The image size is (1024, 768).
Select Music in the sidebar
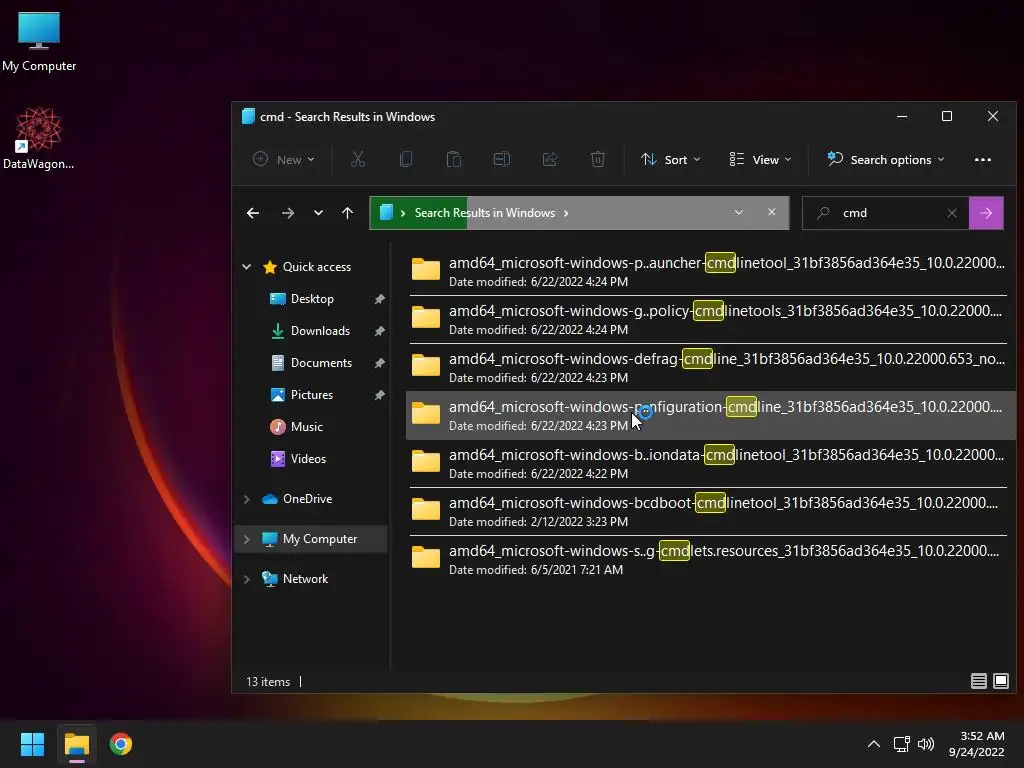coord(306,427)
